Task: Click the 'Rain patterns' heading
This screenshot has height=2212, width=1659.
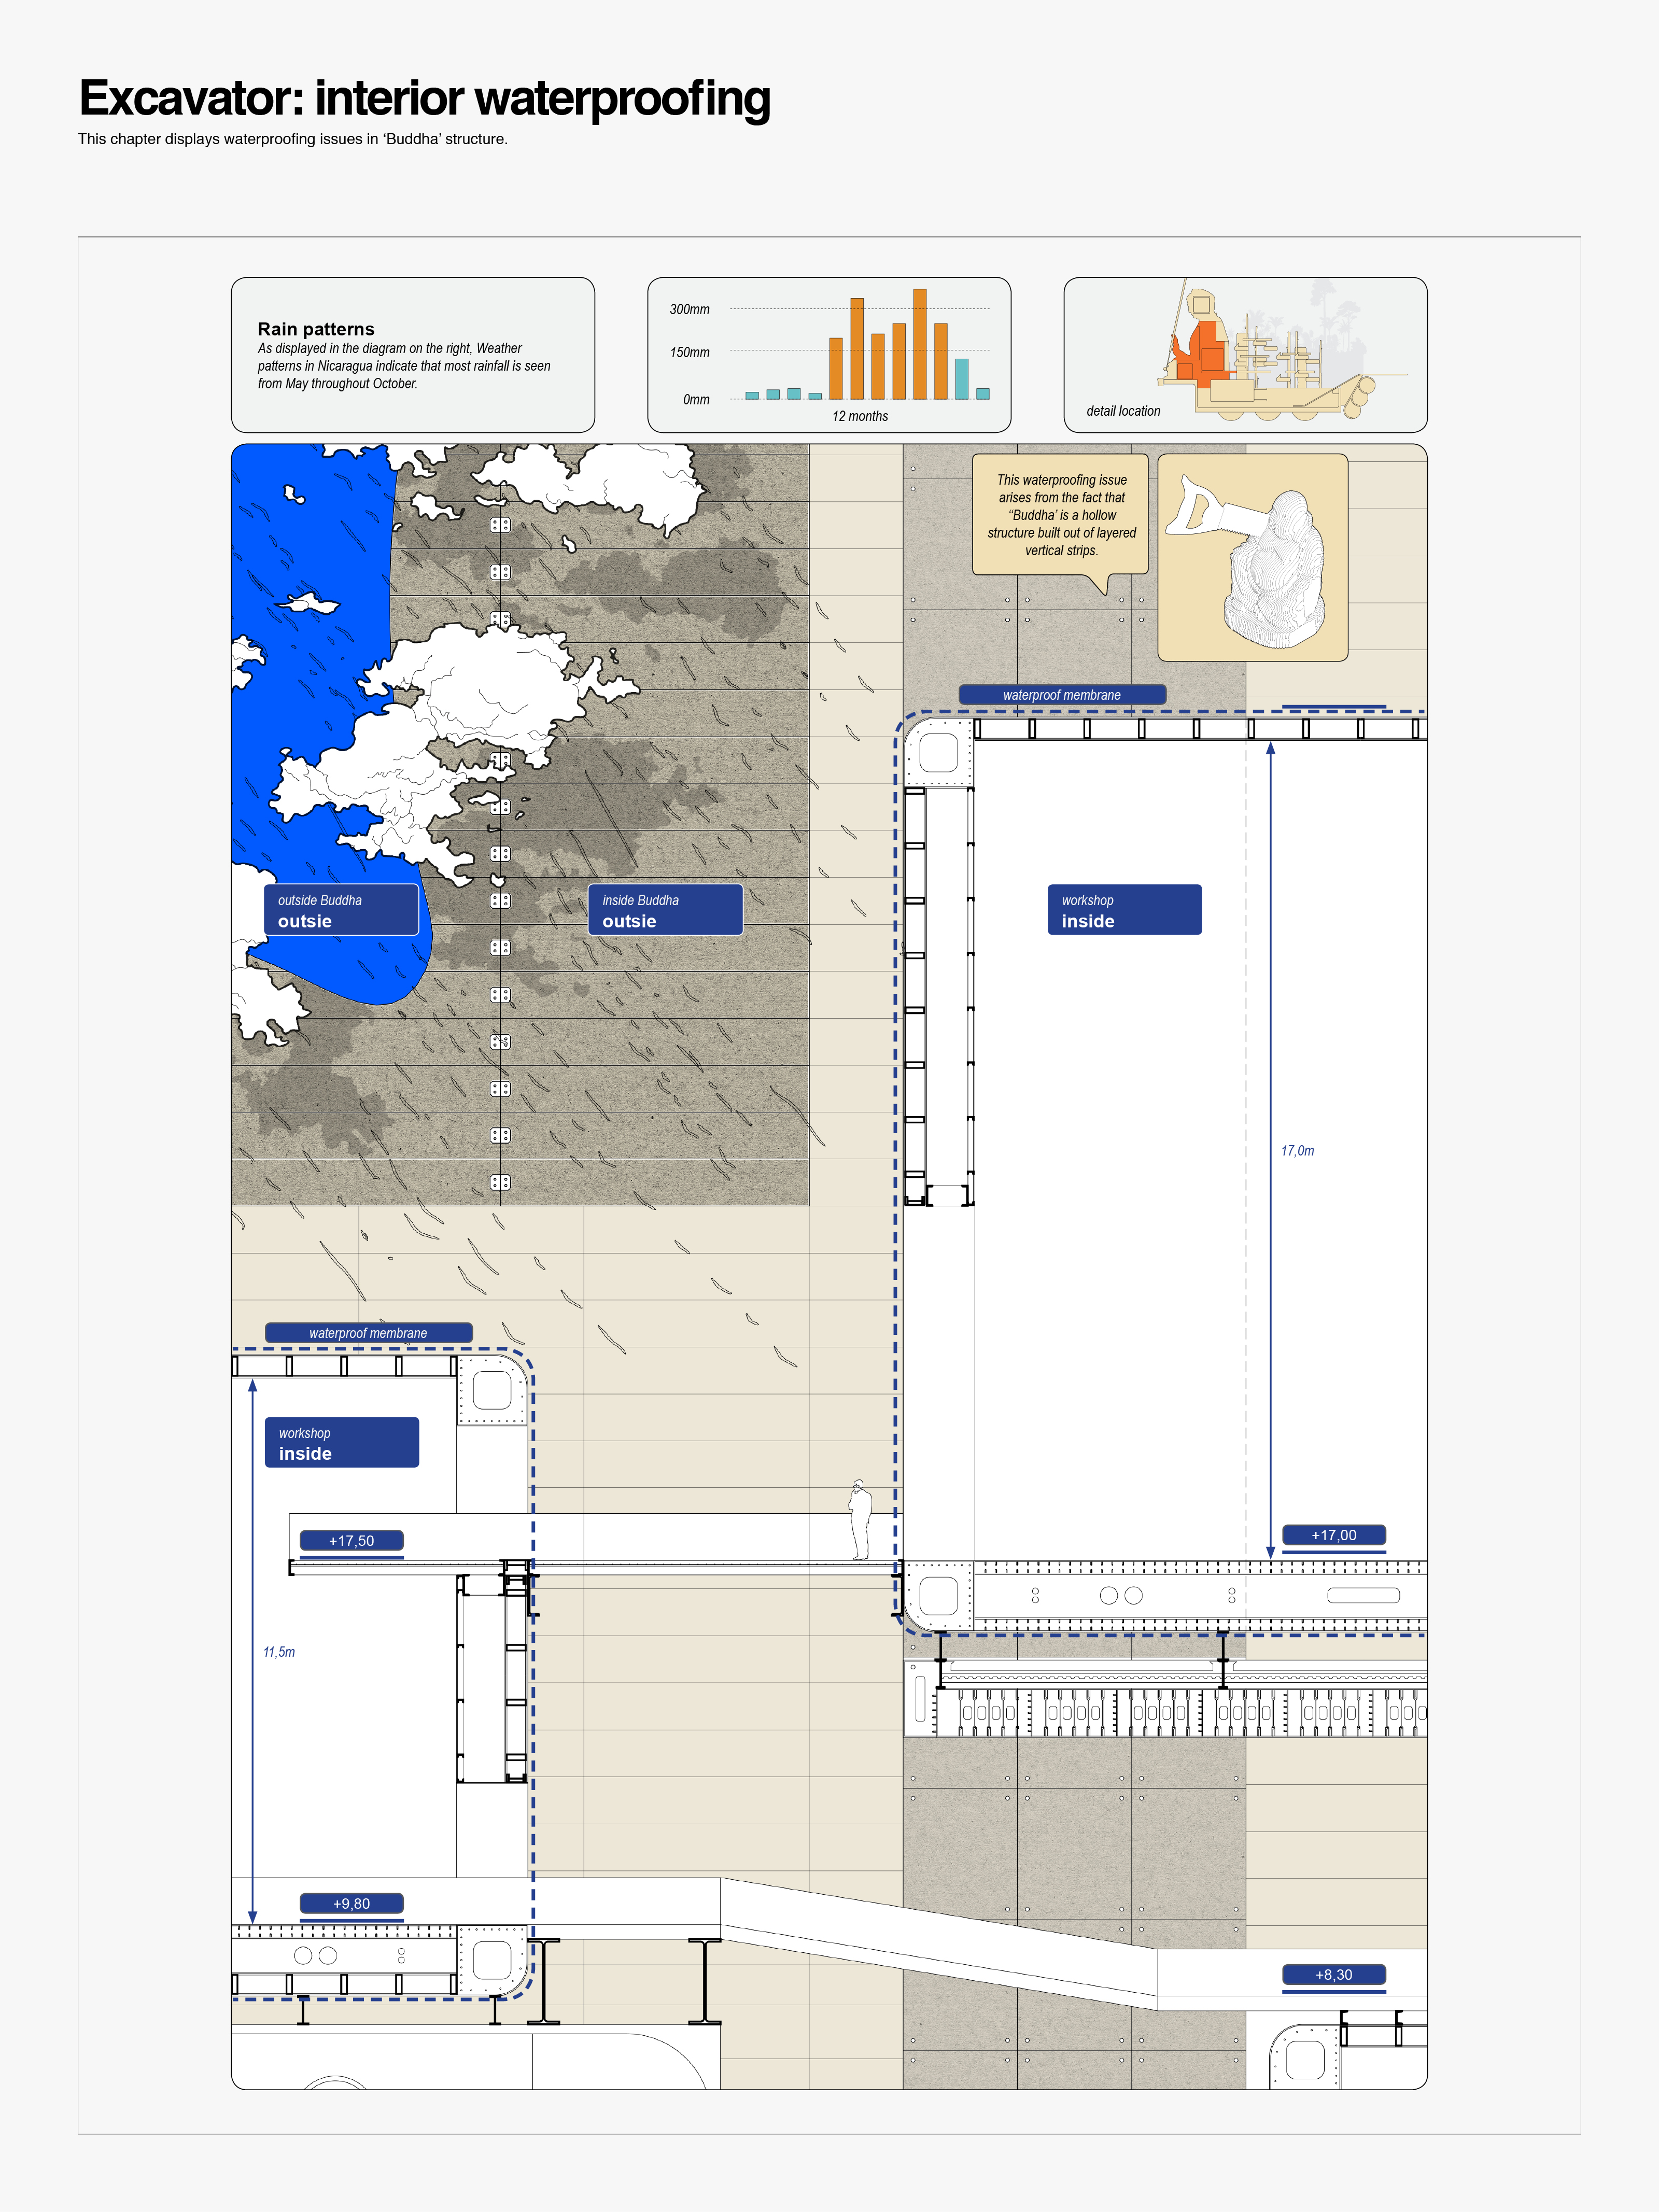Action: tap(316, 329)
